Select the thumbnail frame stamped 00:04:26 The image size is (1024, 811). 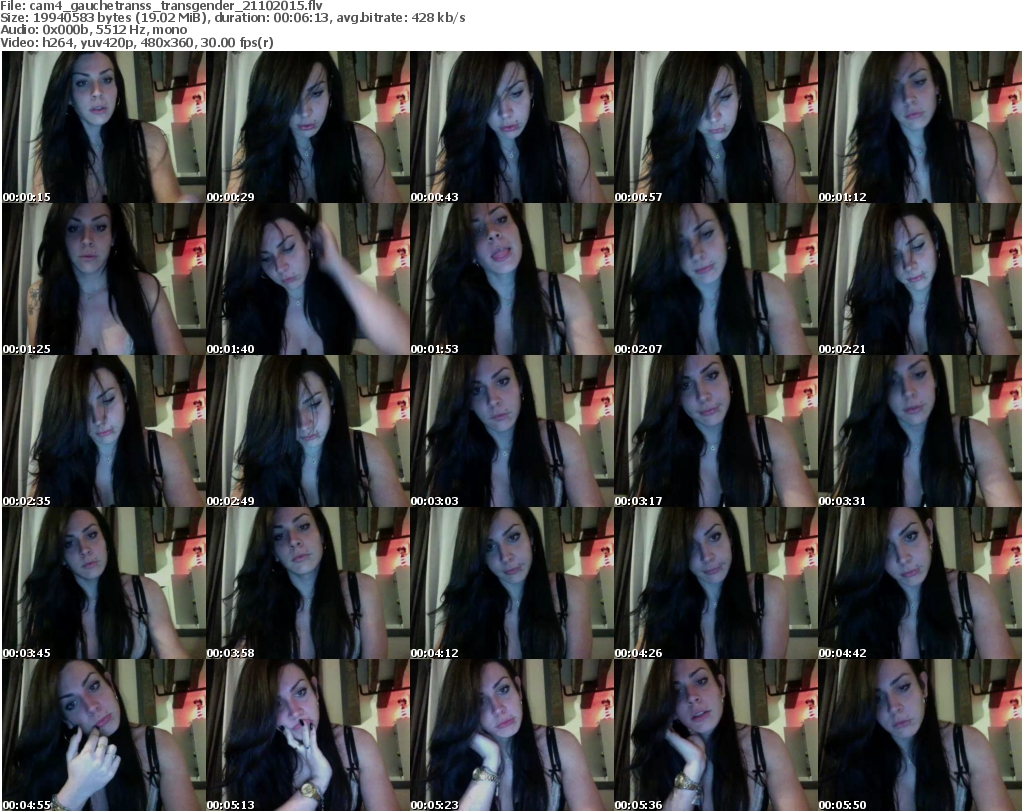tap(716, 583)
